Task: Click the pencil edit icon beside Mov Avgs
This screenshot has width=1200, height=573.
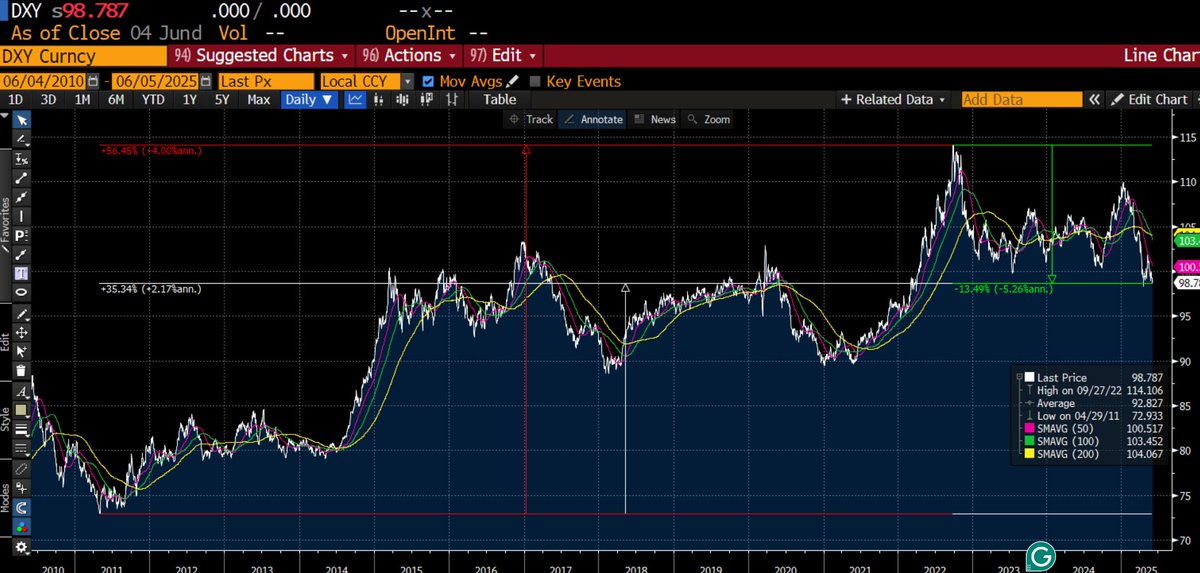Action: pyautogui.click(x=513, y=81)
